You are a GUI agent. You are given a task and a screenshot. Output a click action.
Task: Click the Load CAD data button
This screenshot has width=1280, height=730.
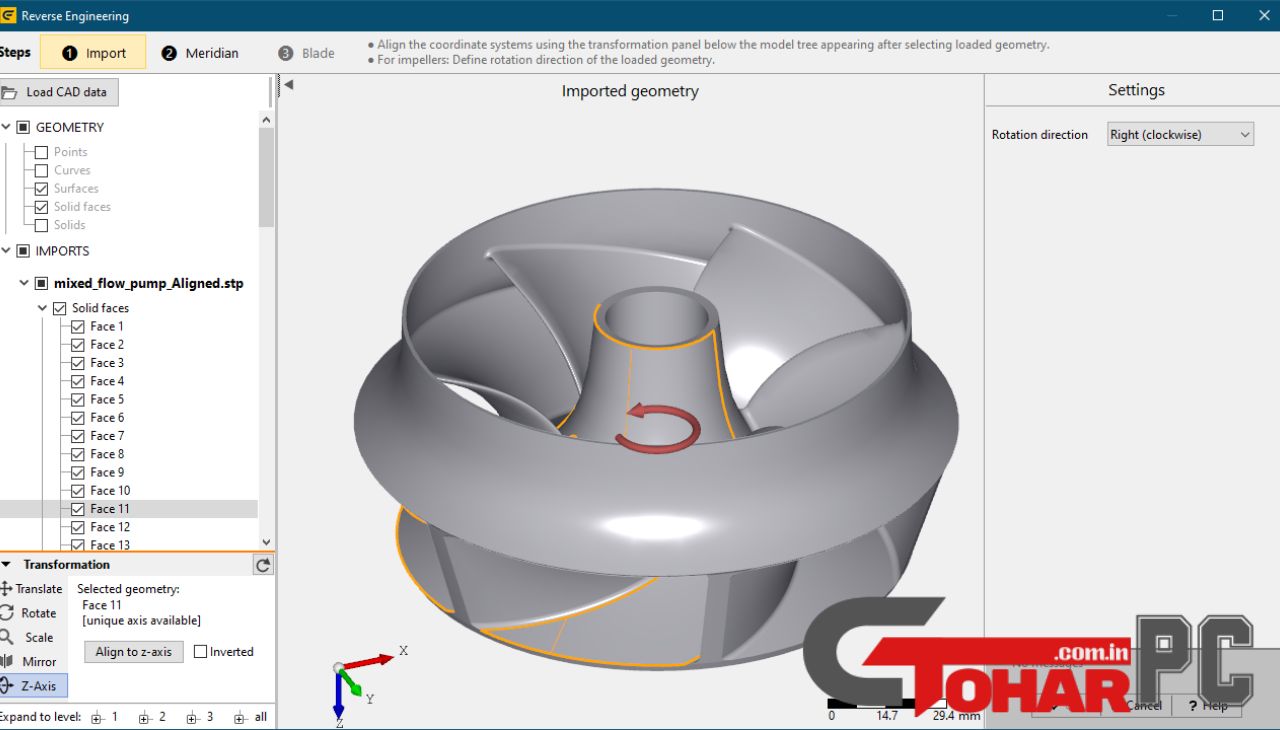coord(59,92)
